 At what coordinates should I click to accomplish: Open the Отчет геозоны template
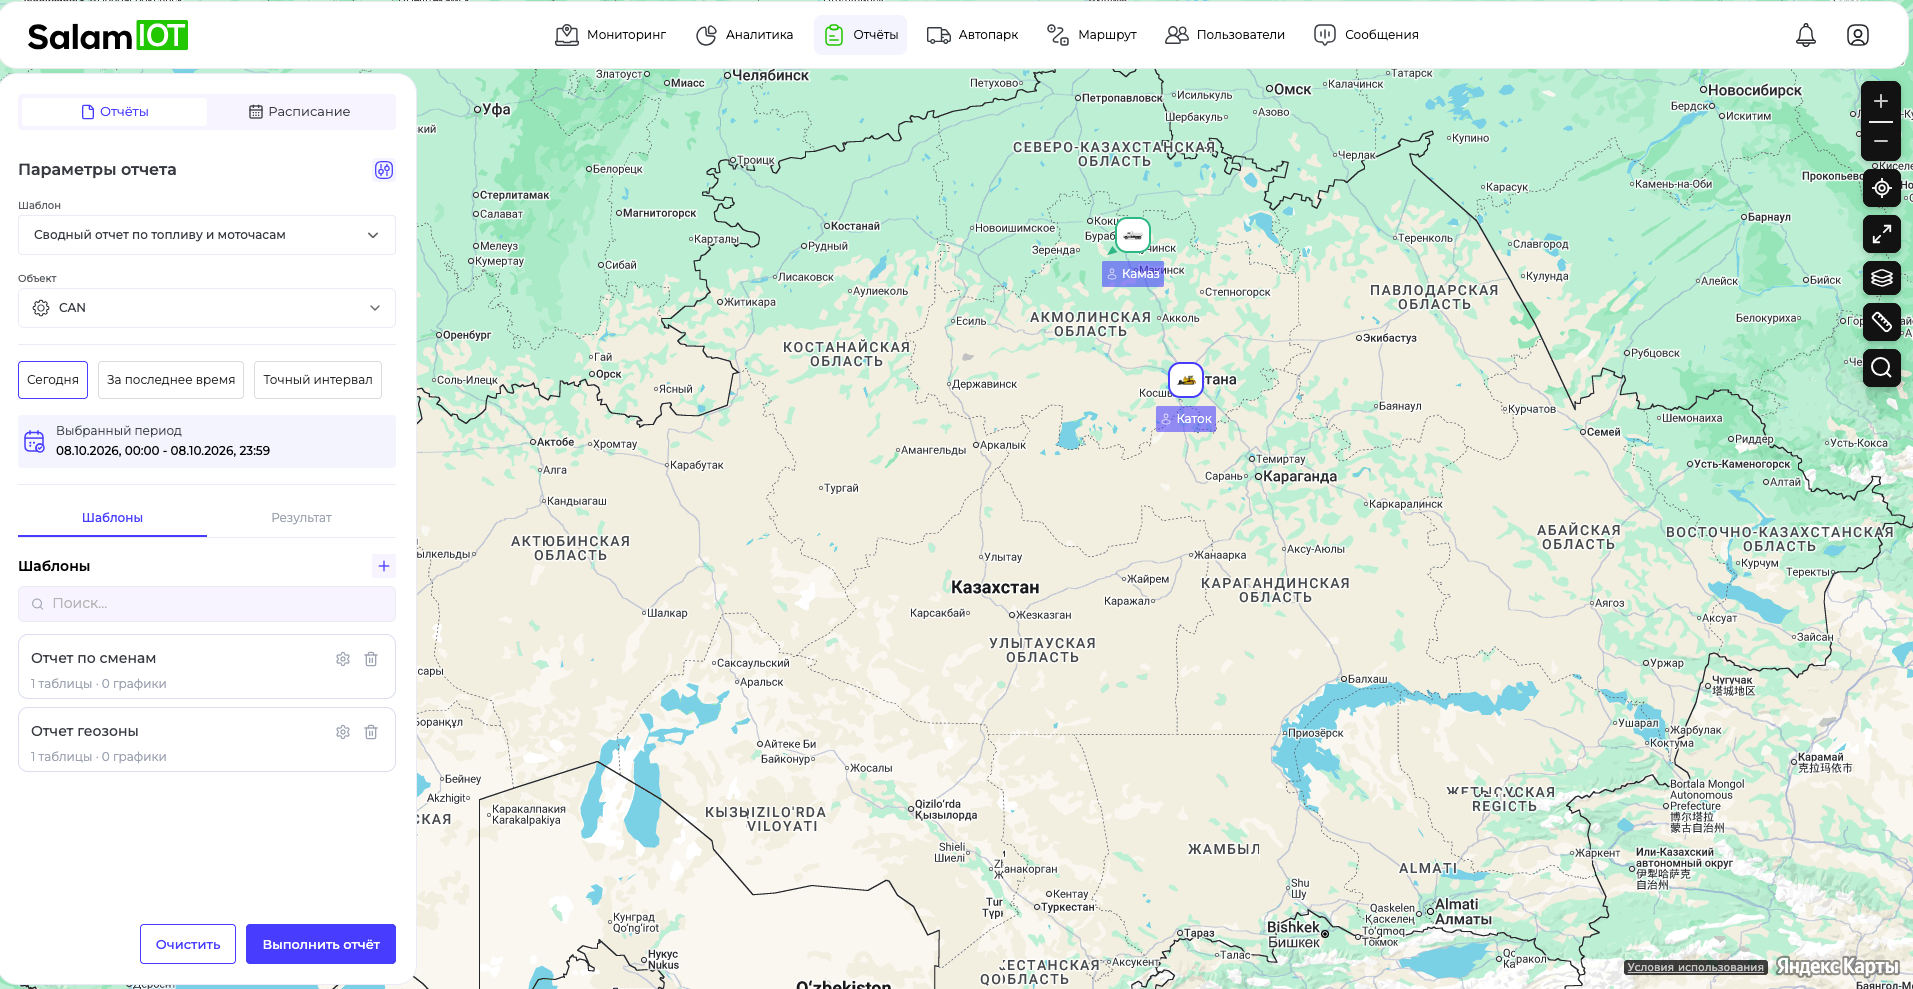pos(207,740)
